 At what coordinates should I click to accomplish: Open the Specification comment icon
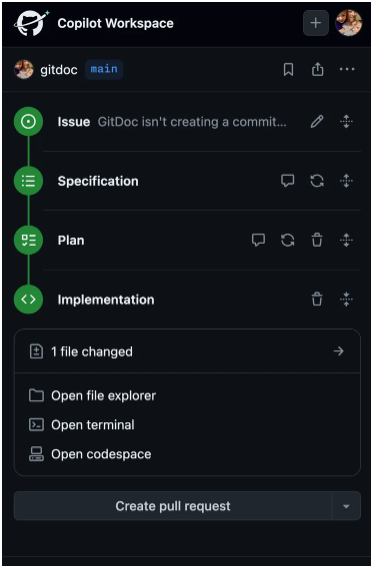[x=288, y=181]
